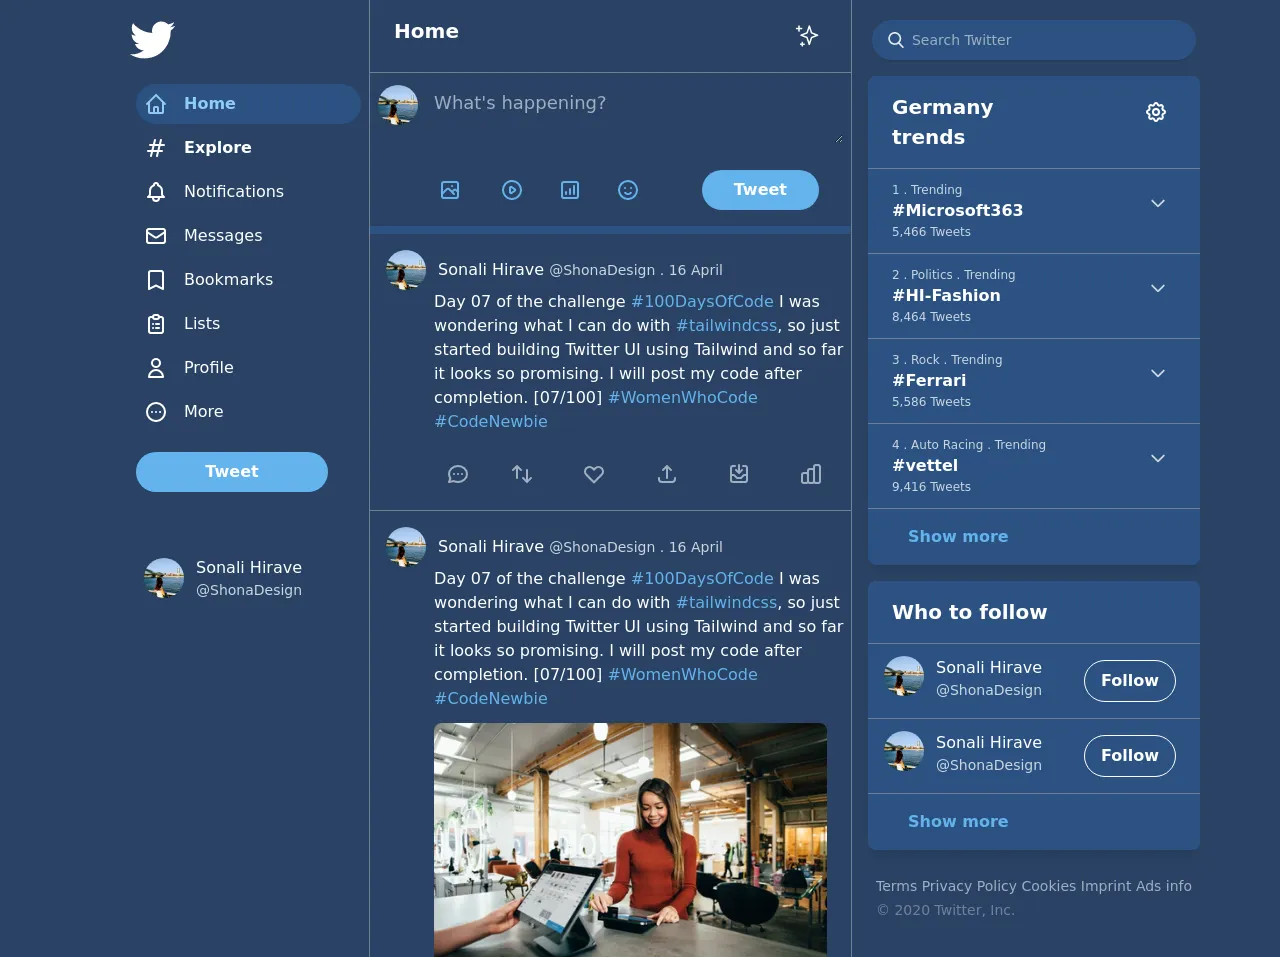Expand options for #Microsoft363 trend
The height and width of the screenshot is (957, 1280).
pos(1158,204)
